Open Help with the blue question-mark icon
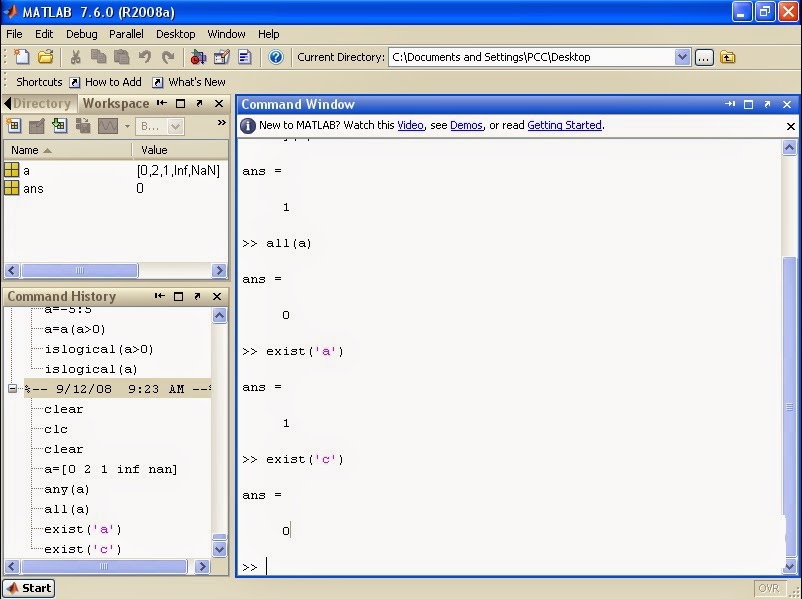The height and width of the screenshot is (599, 802). [276, 57]
